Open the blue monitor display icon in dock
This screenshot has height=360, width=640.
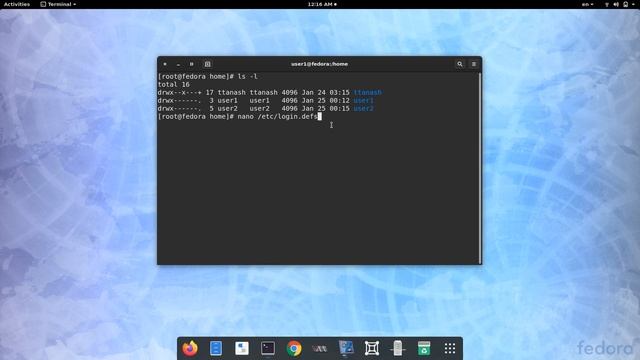pos(346,348)
